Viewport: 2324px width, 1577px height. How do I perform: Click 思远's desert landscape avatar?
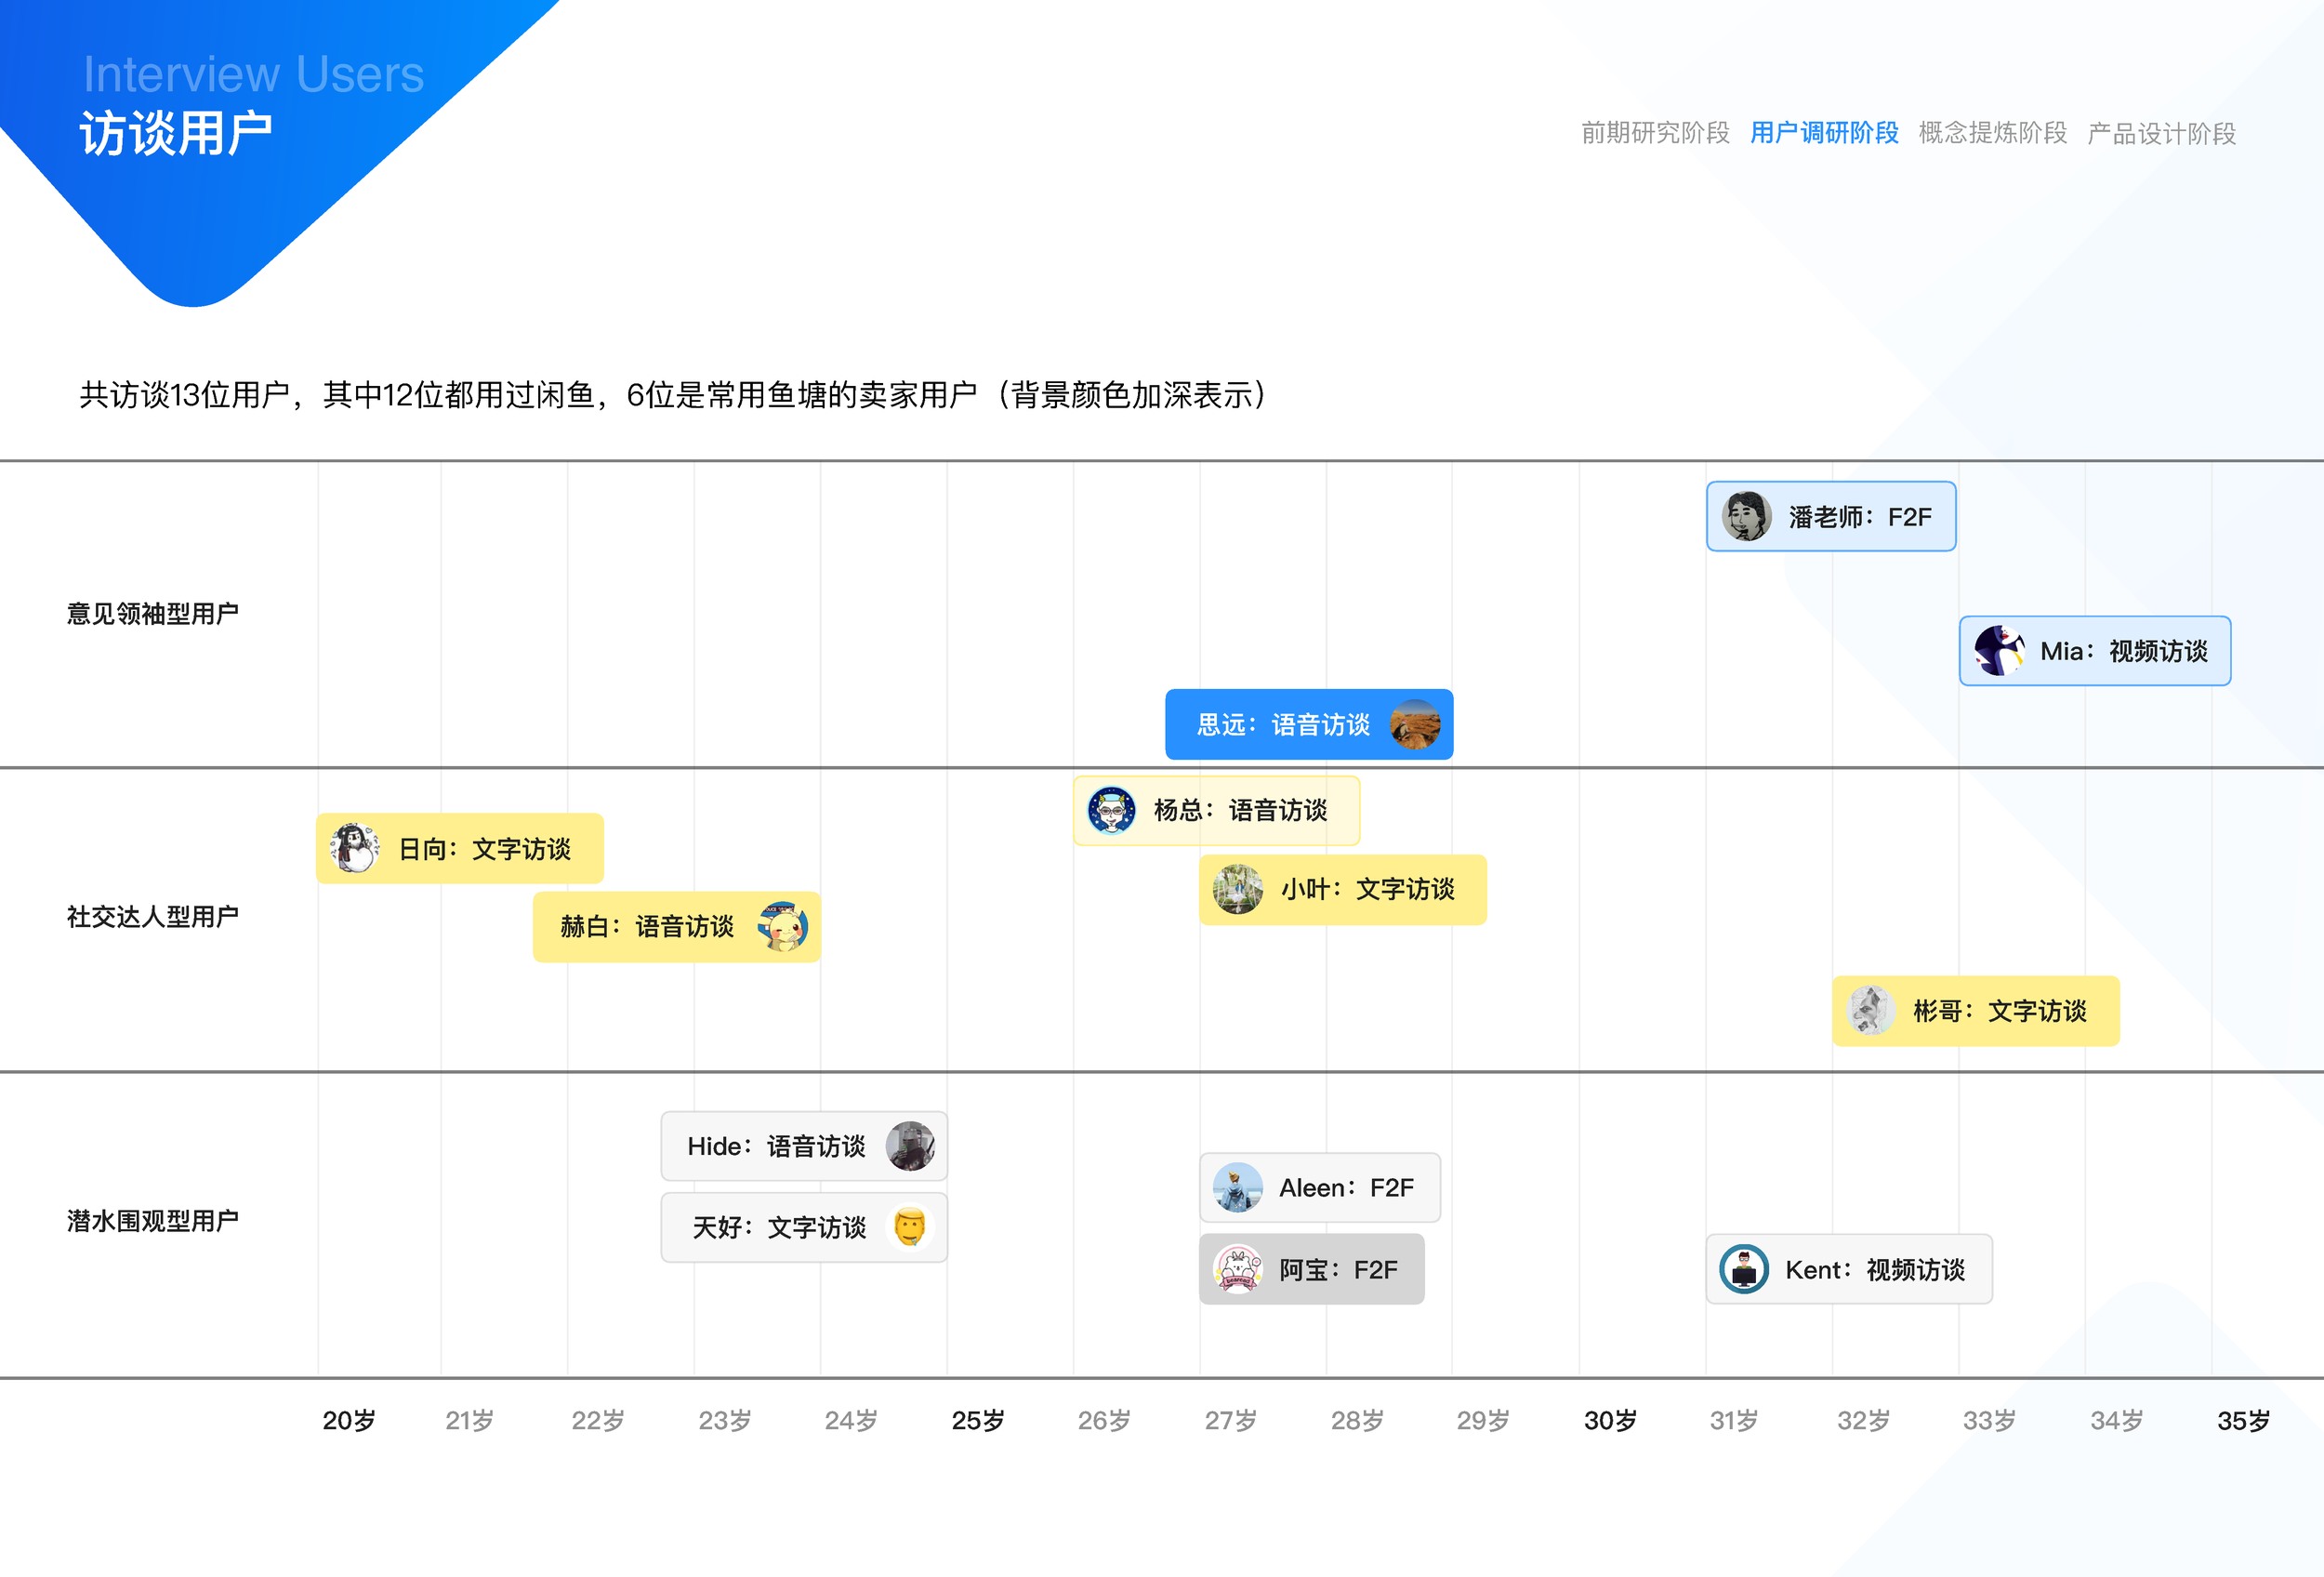(1415, 724)
